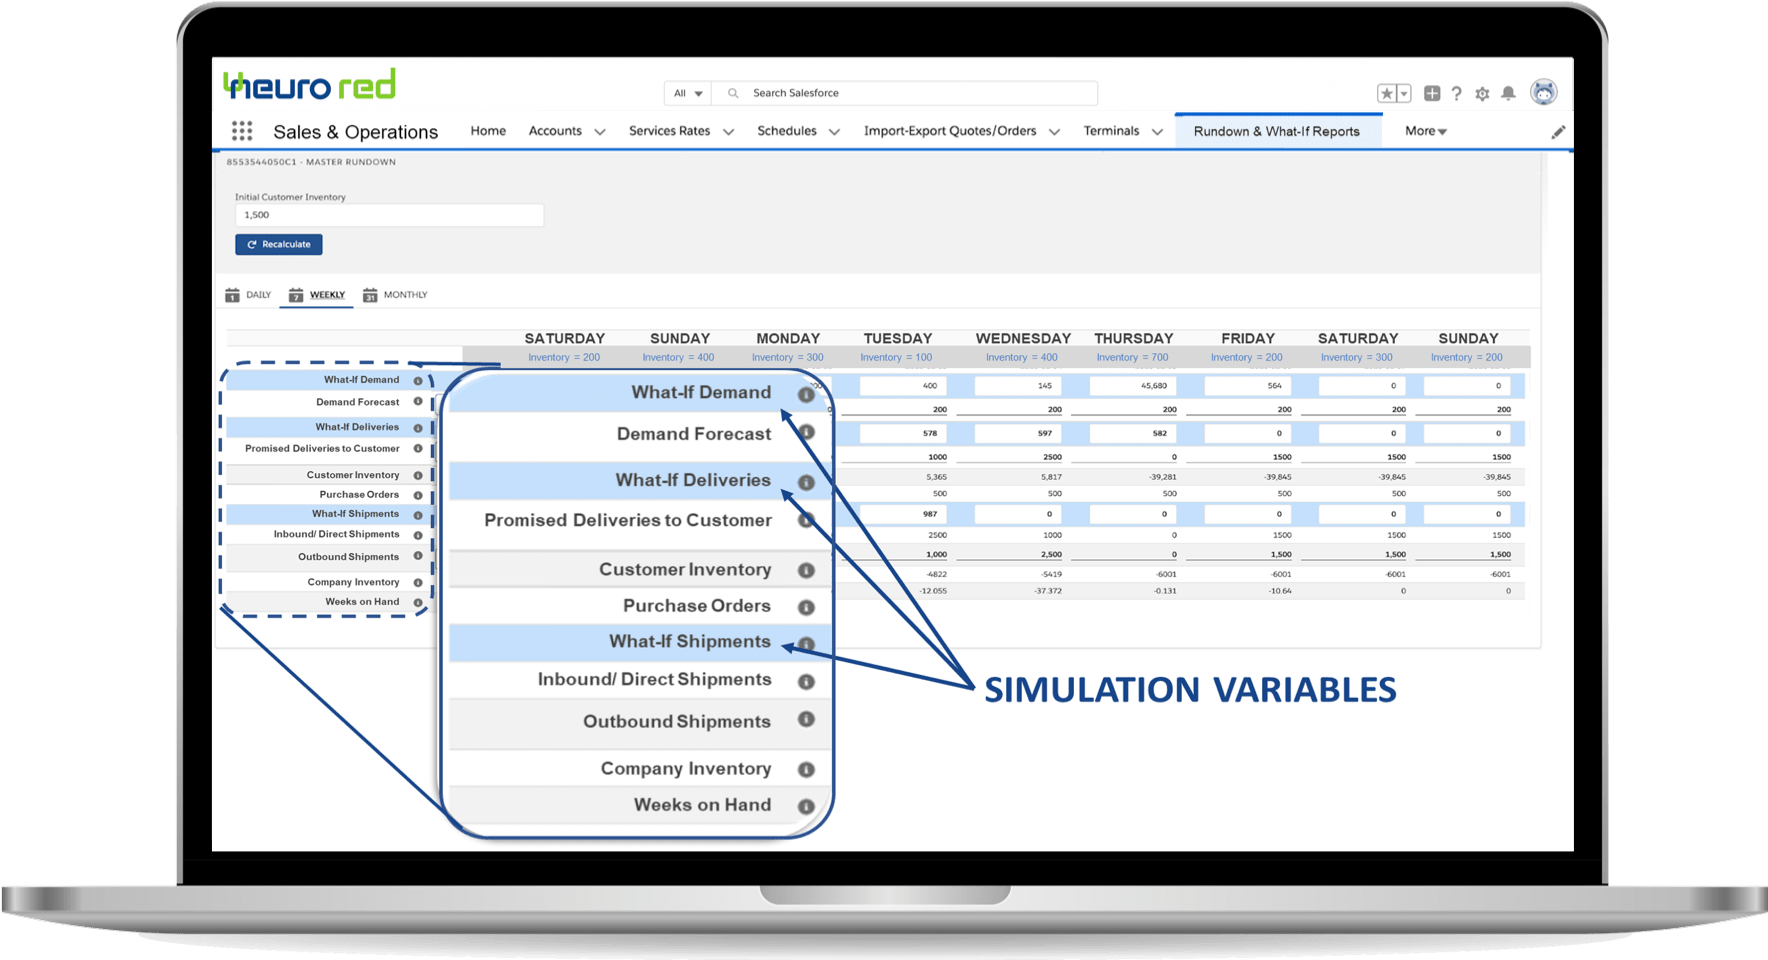Open the notifications bell icon
The height and width of the screenshot is (960, 1768).
(1509, 92)
